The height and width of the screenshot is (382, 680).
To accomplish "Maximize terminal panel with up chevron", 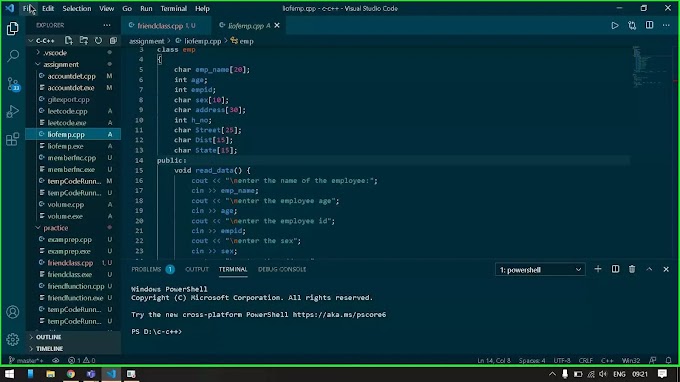I will [x=649, y=269].
